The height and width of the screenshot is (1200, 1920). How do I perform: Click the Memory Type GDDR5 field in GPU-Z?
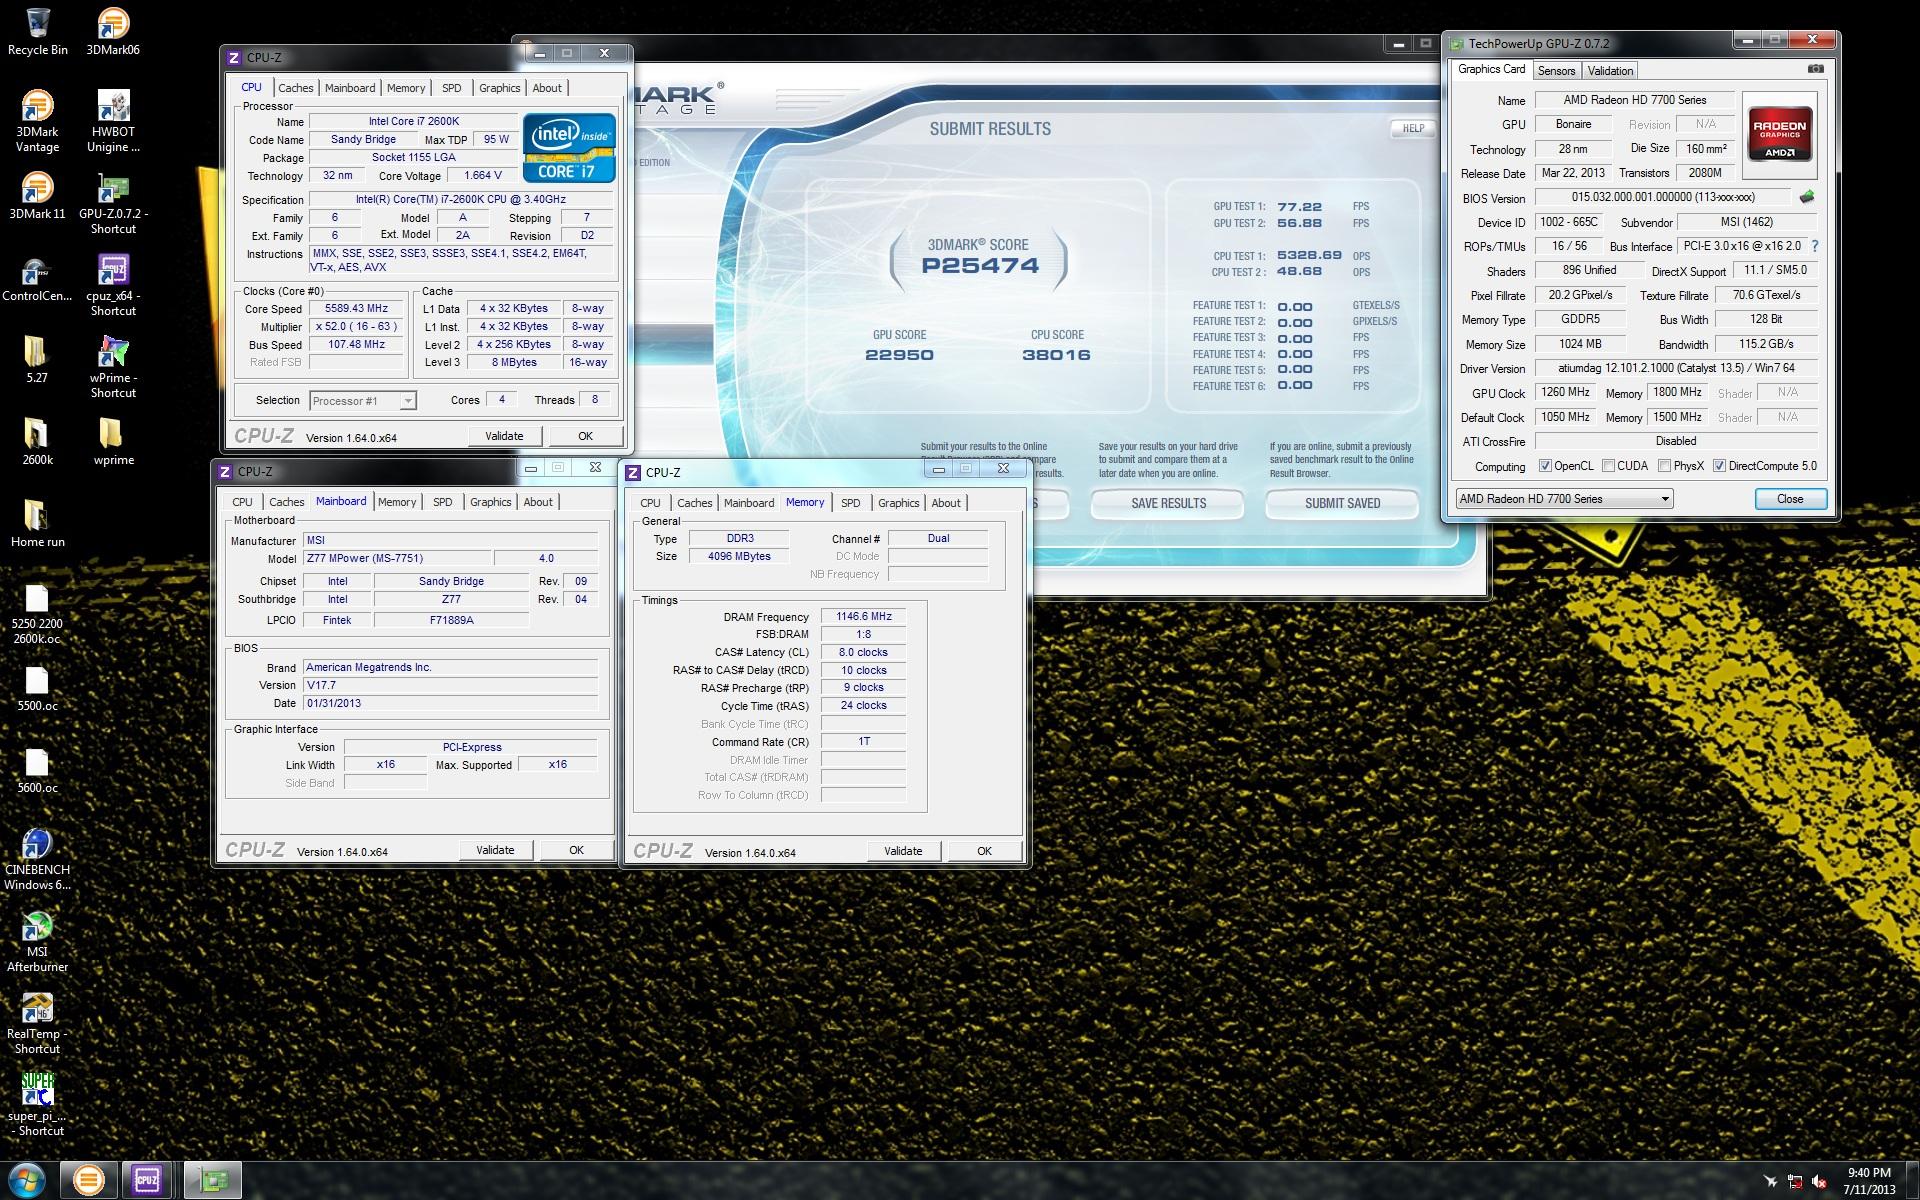click(x=1580, y=319)
